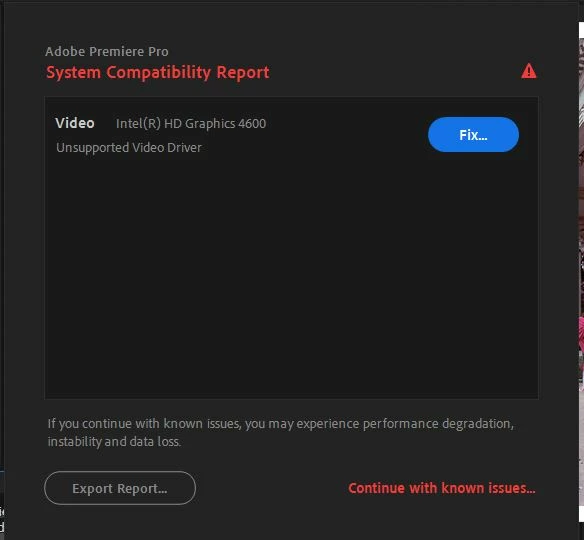This screenshot has width=584, height=540.
Task: Click the blue Fix... button
Action: pyautogui.click(x=473, y=134)
